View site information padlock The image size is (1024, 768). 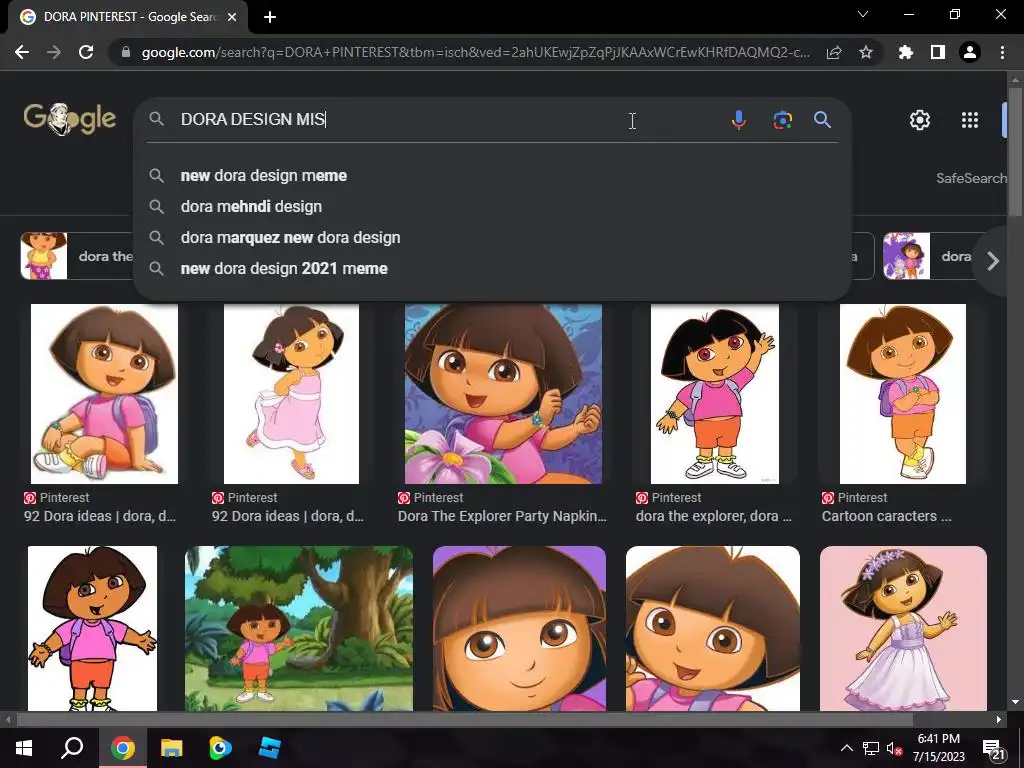tap(126, 52)
